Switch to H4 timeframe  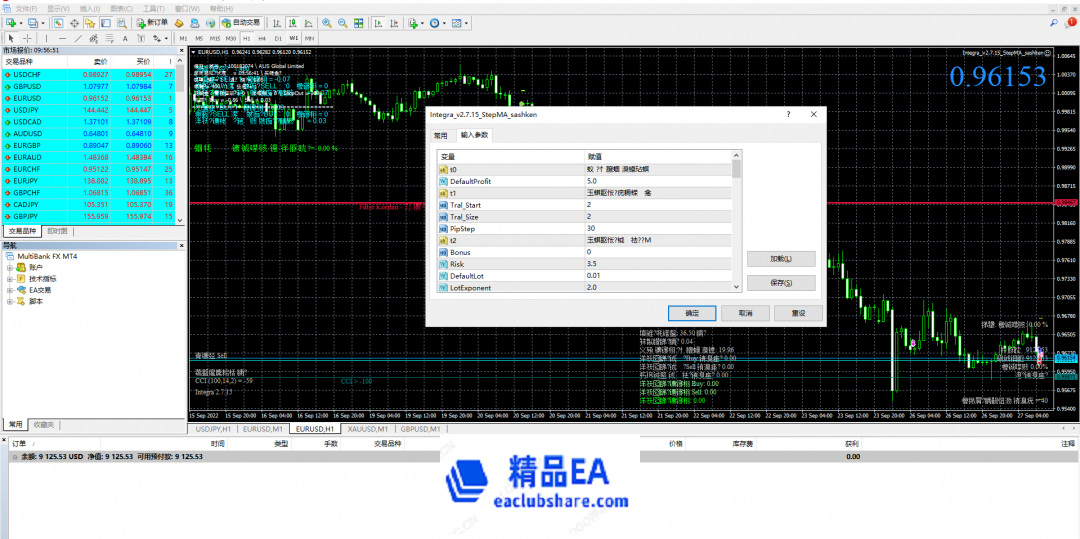(x=262, y=38)
